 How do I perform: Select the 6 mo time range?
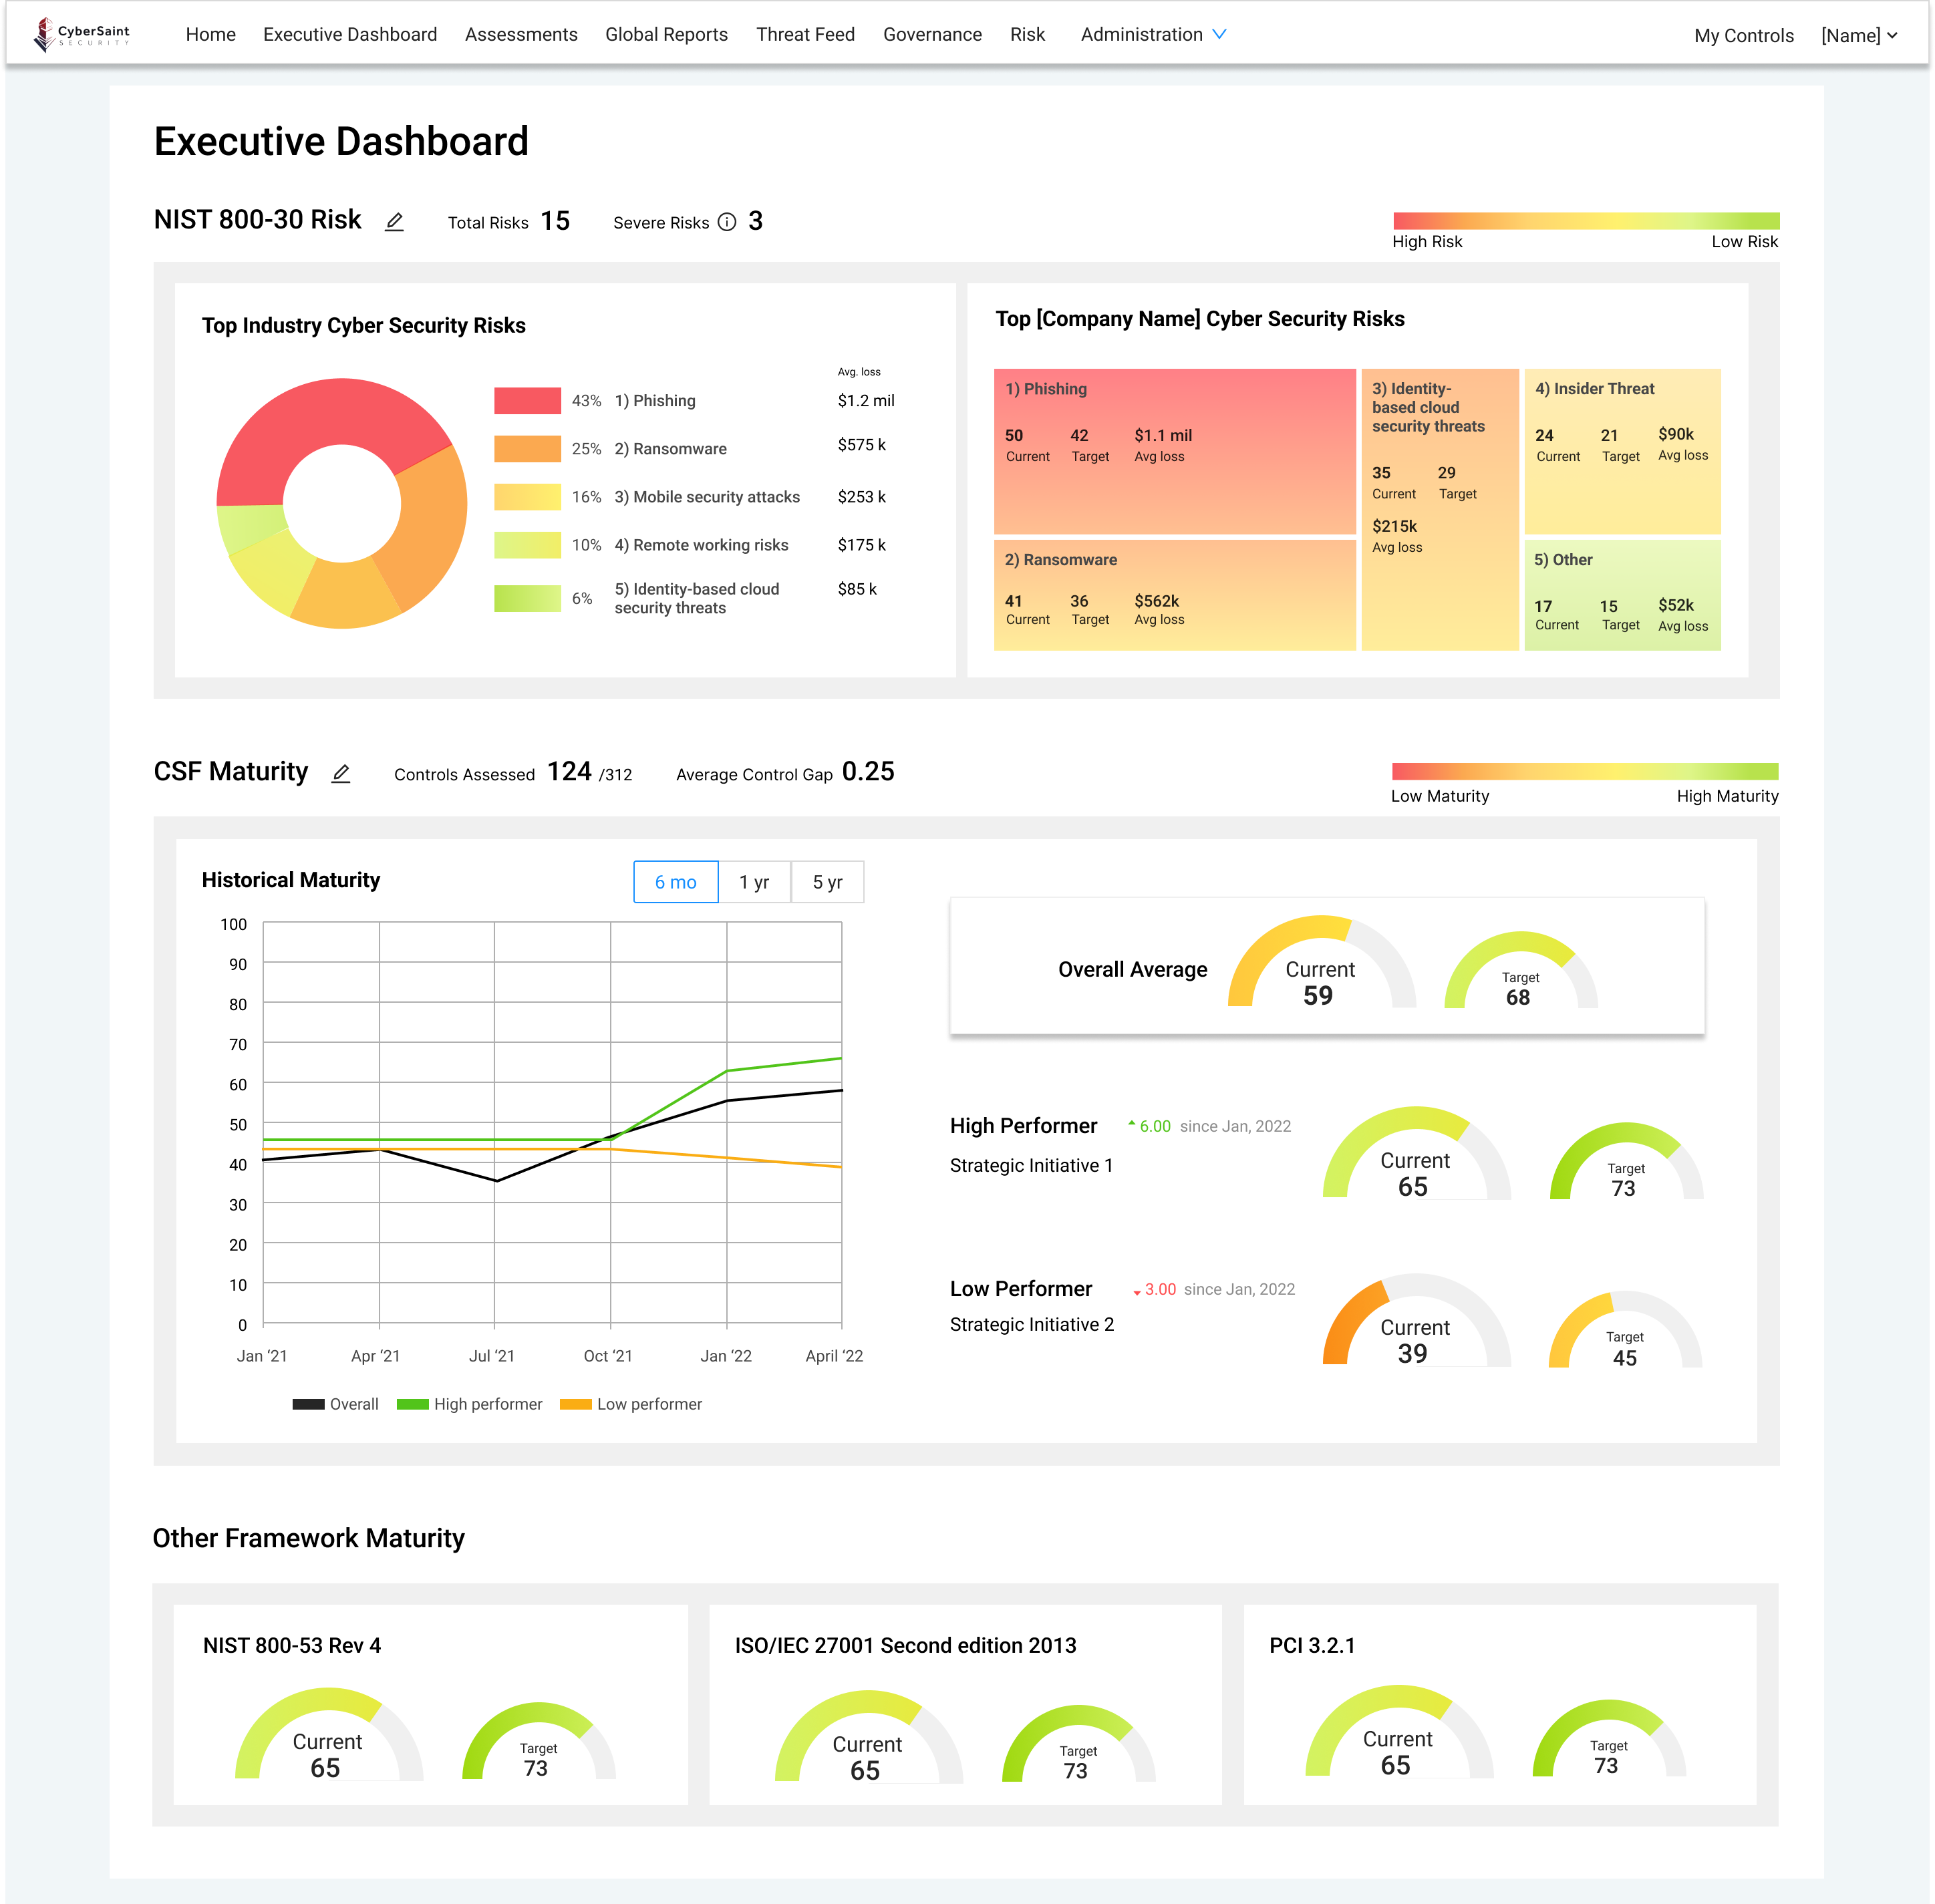click(675, 882)
